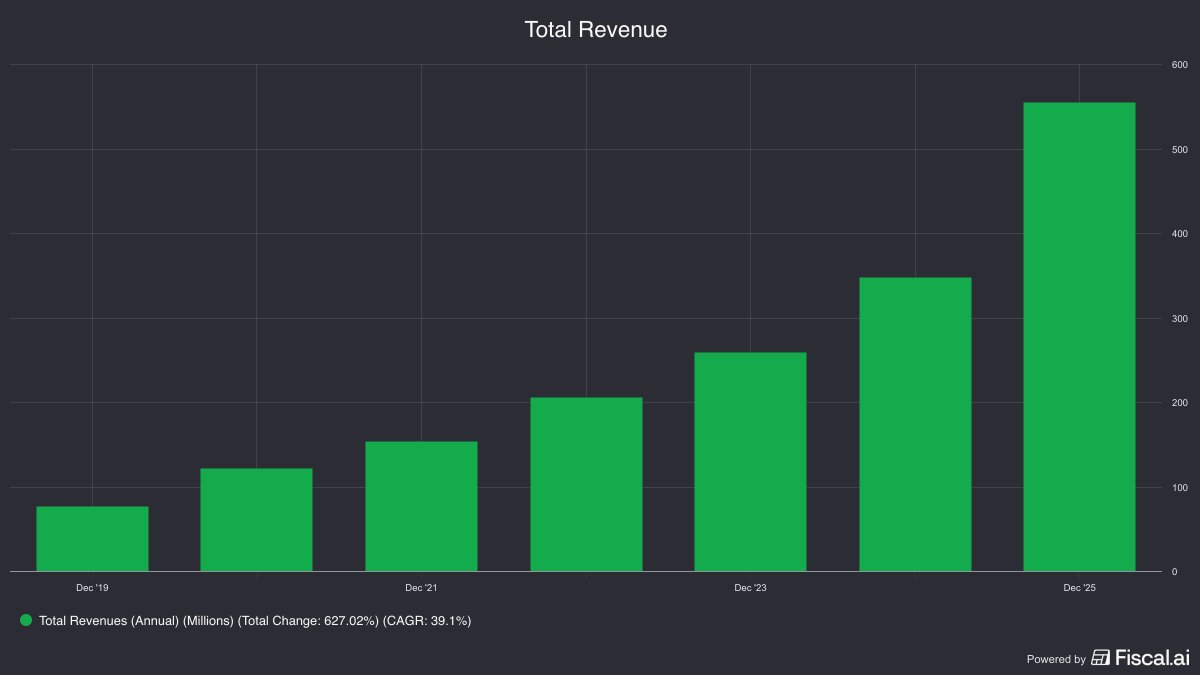Click the Dec '19 x-axis label
The height and width of the screenshot is (675, 1200).
click(92, 588)
